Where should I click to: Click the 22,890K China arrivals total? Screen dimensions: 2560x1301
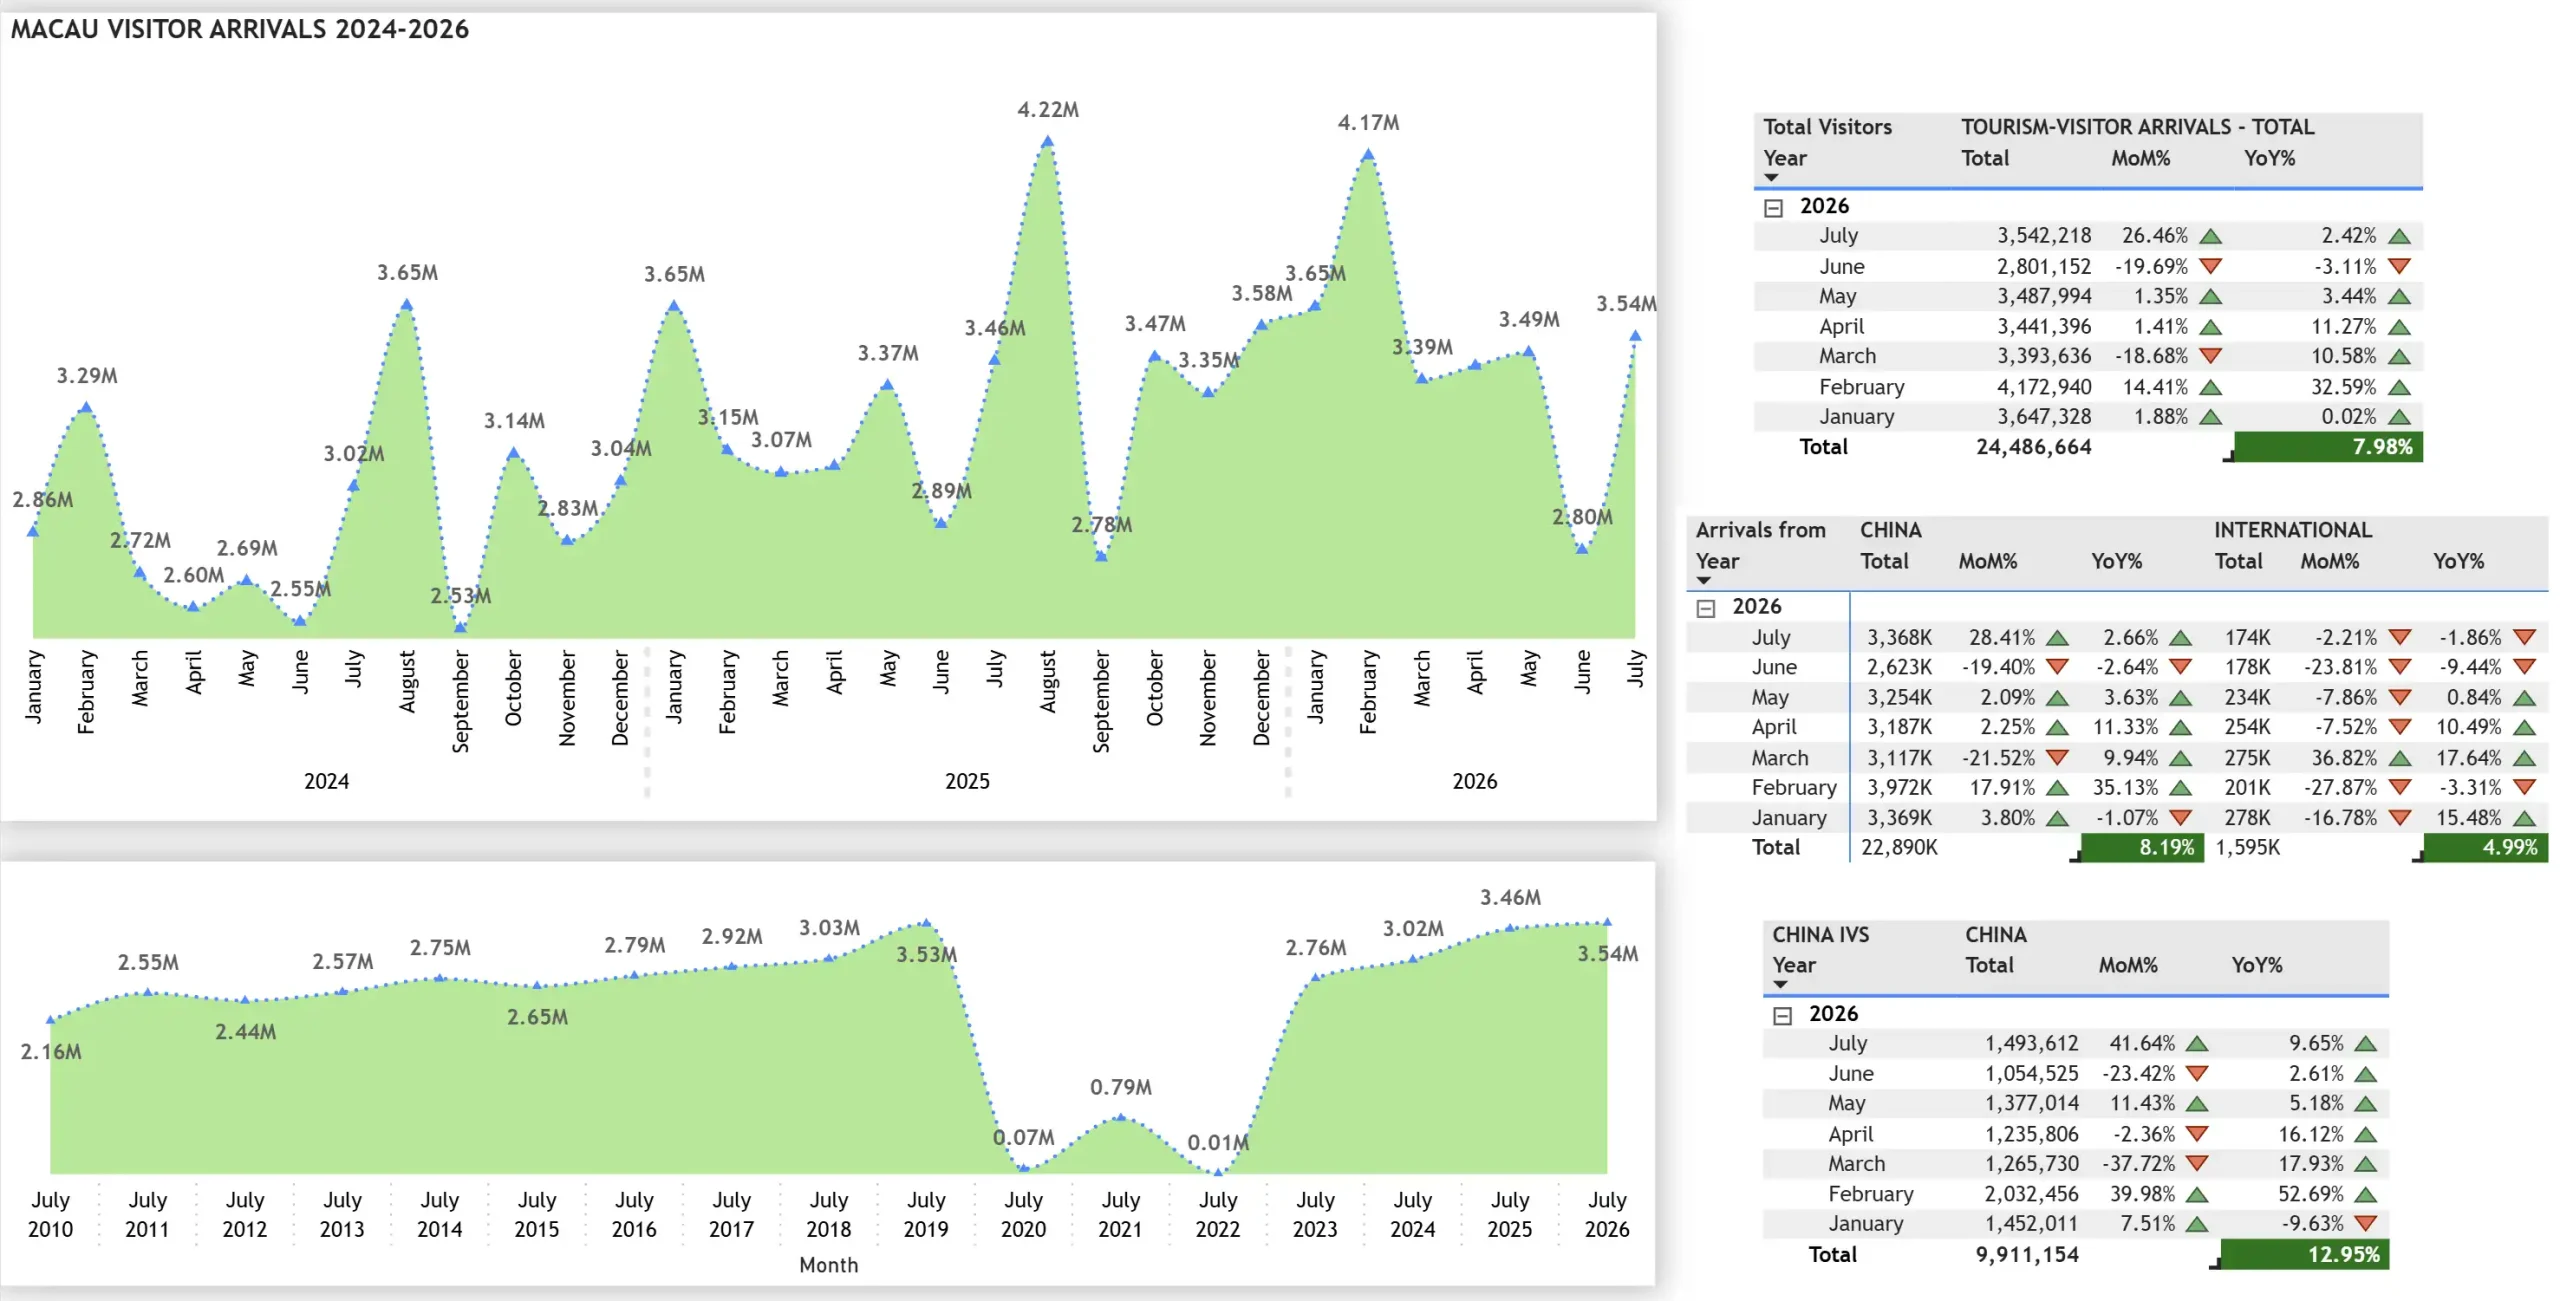[x=1899, y=848]
